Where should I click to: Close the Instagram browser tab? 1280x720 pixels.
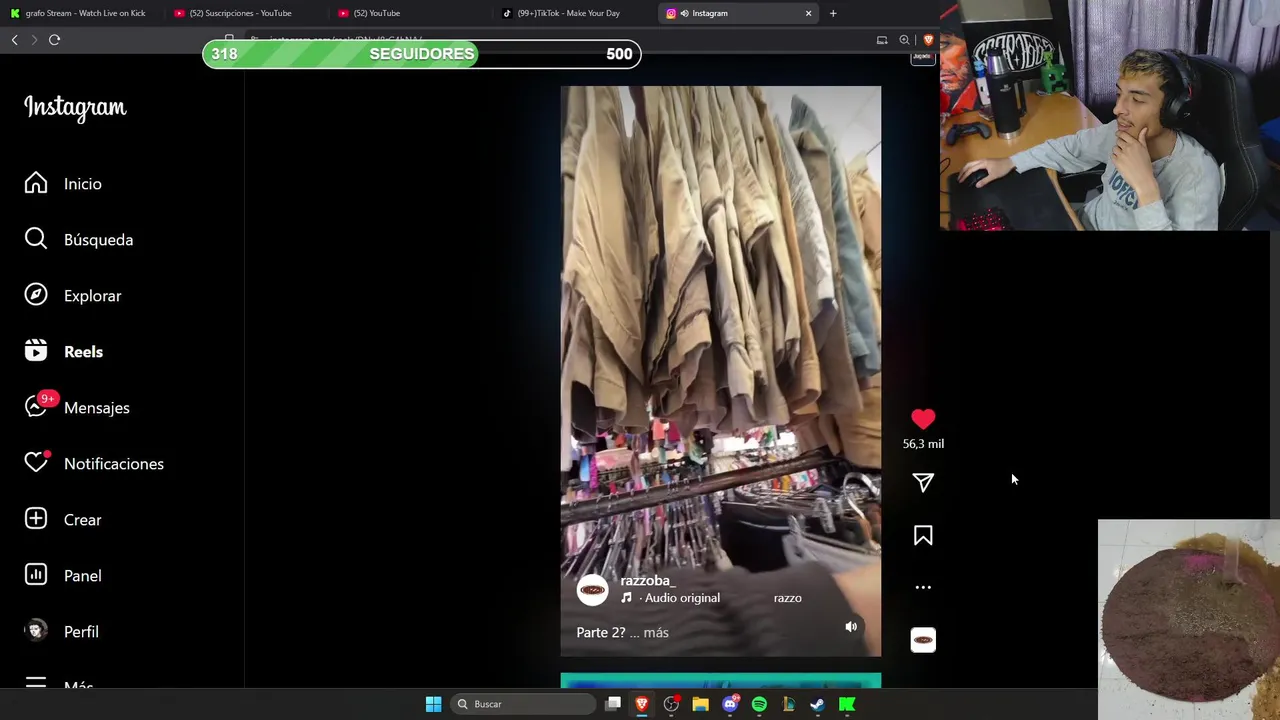(808, 13)
